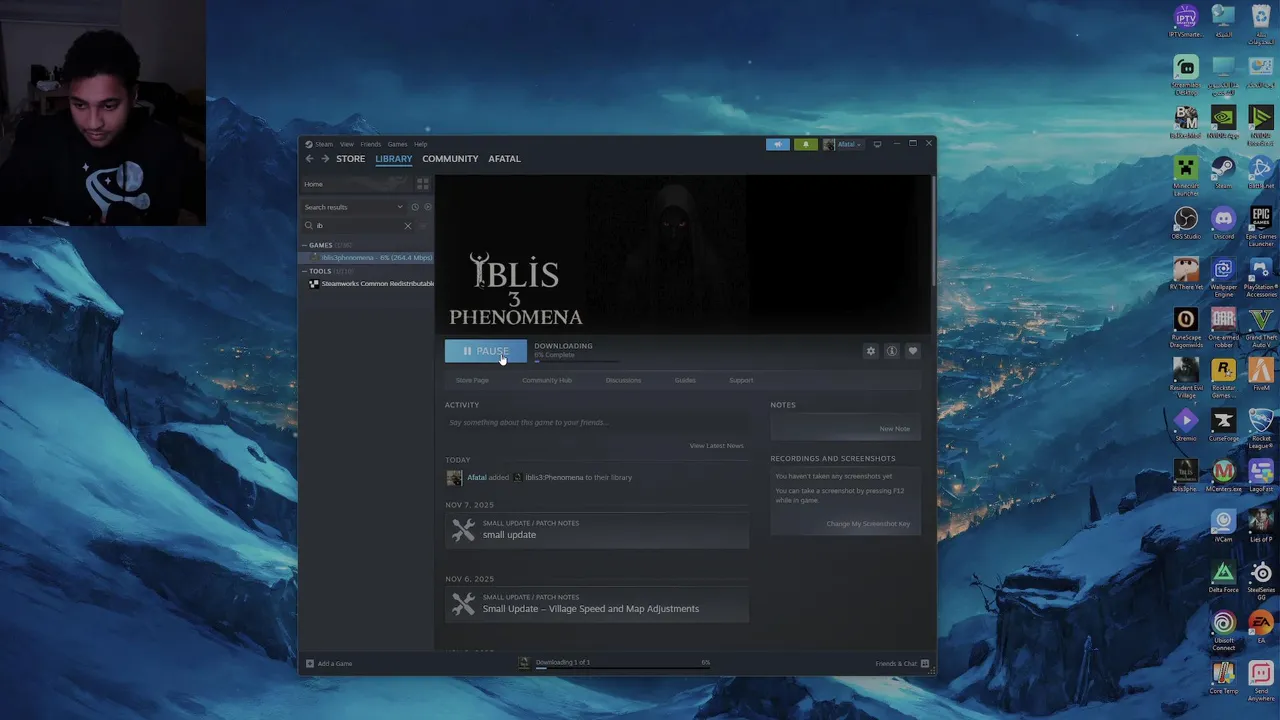The image size is (1280, 720).
Task: Open the LIBRARY tab
Action: (x=393, y=159)
